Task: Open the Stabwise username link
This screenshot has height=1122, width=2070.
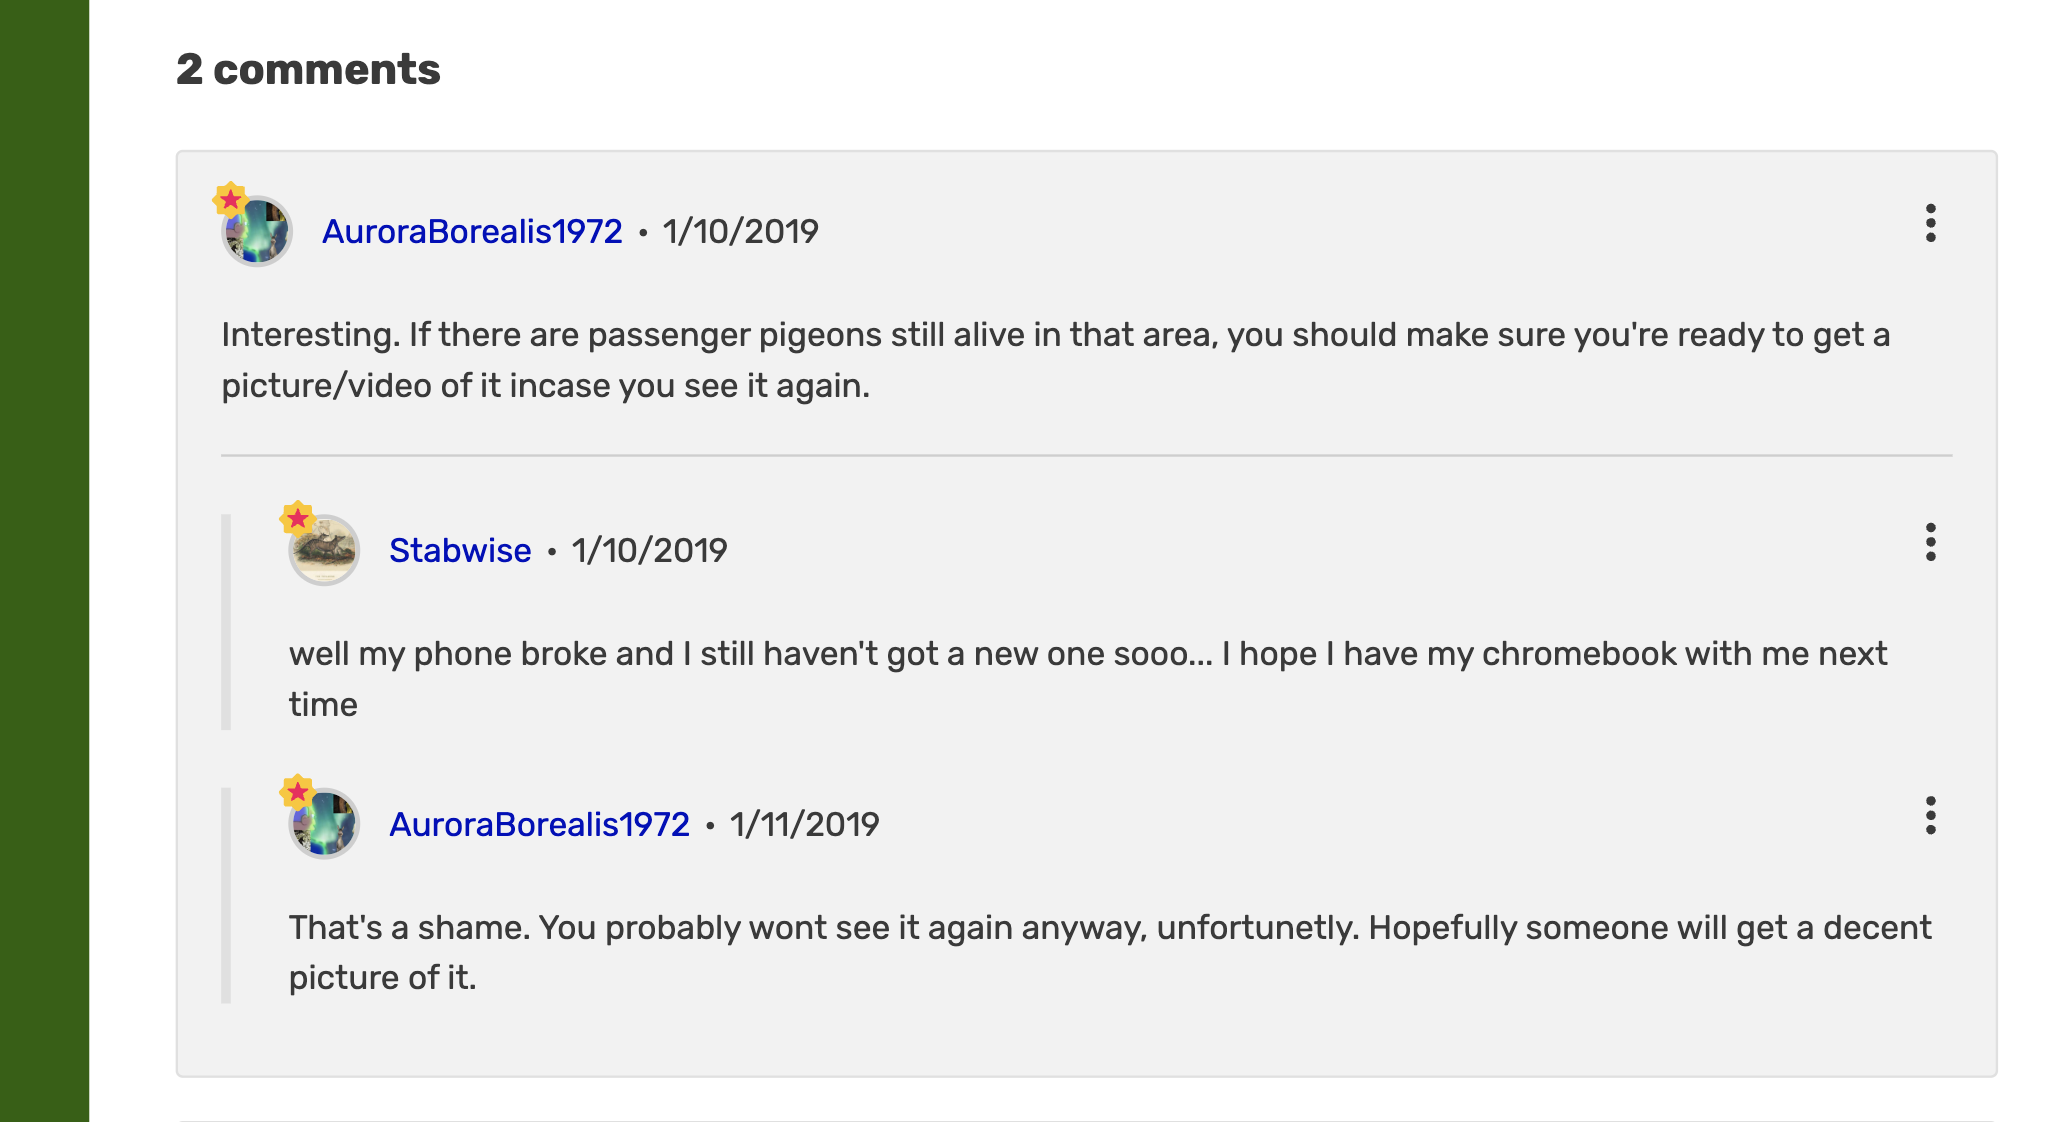Action: [x=460, y=551]
